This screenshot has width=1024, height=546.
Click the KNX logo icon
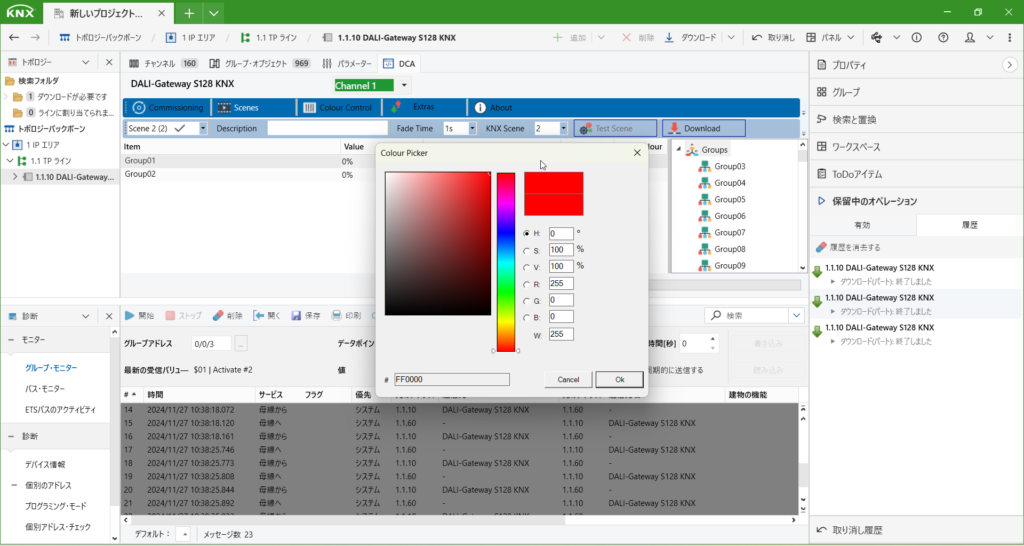point(20,12)
